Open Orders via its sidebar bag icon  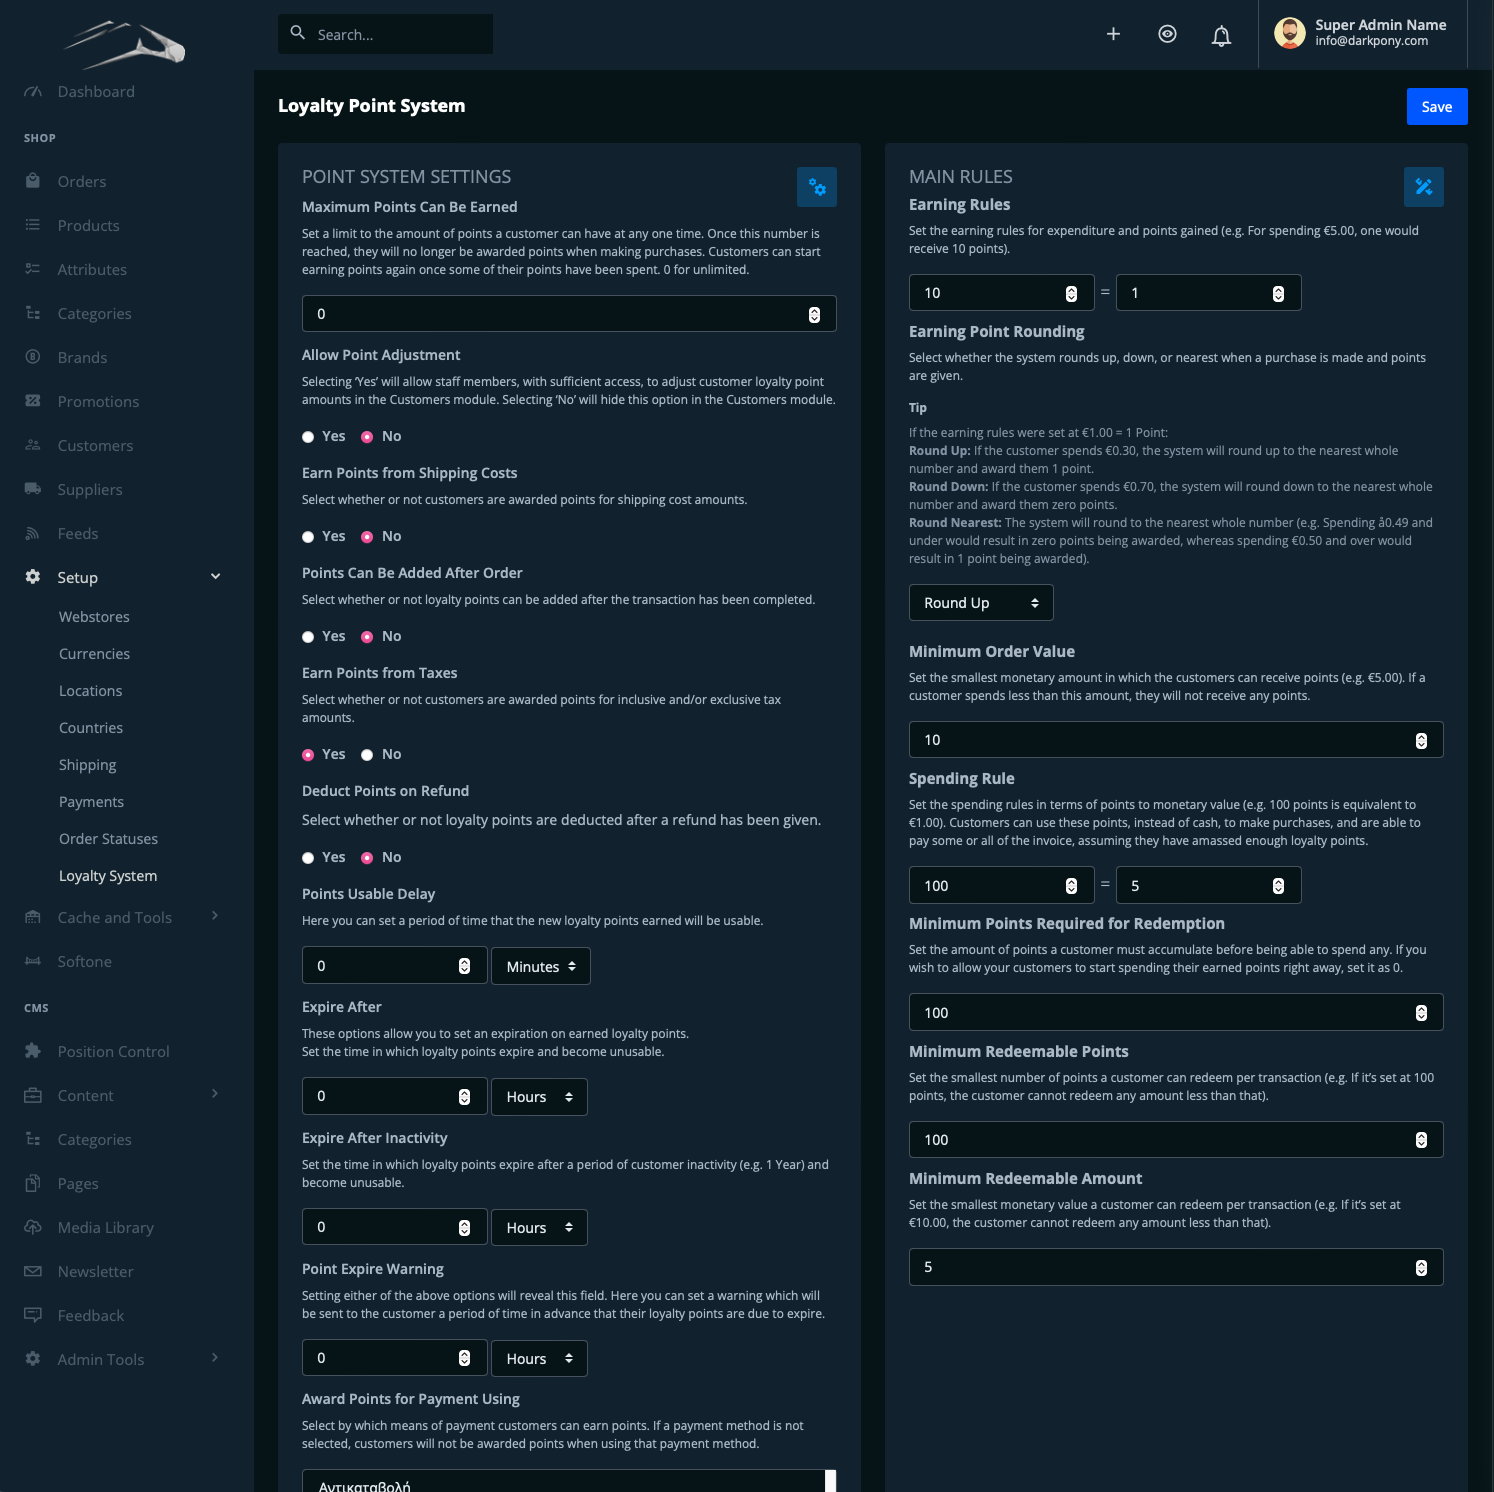coord(33,181)
